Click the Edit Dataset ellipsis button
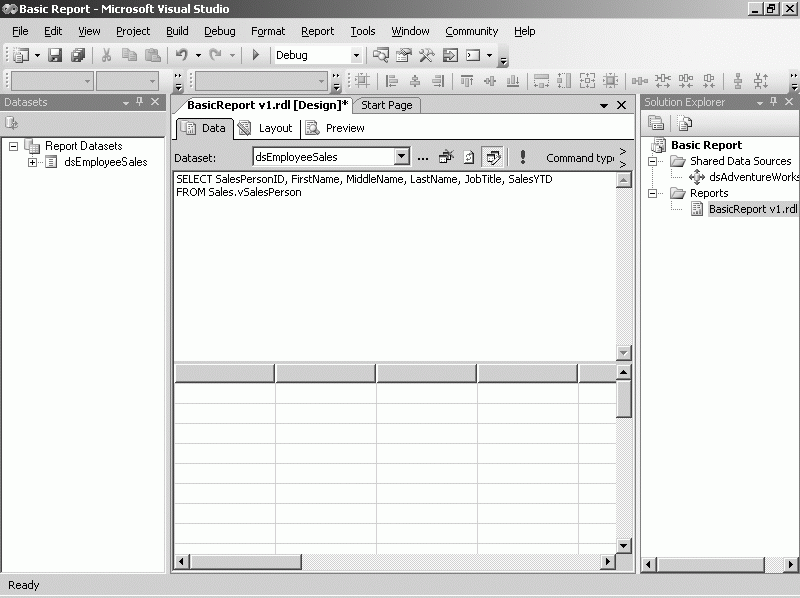This screenshot has height=598, width=800. click(422, 158)
